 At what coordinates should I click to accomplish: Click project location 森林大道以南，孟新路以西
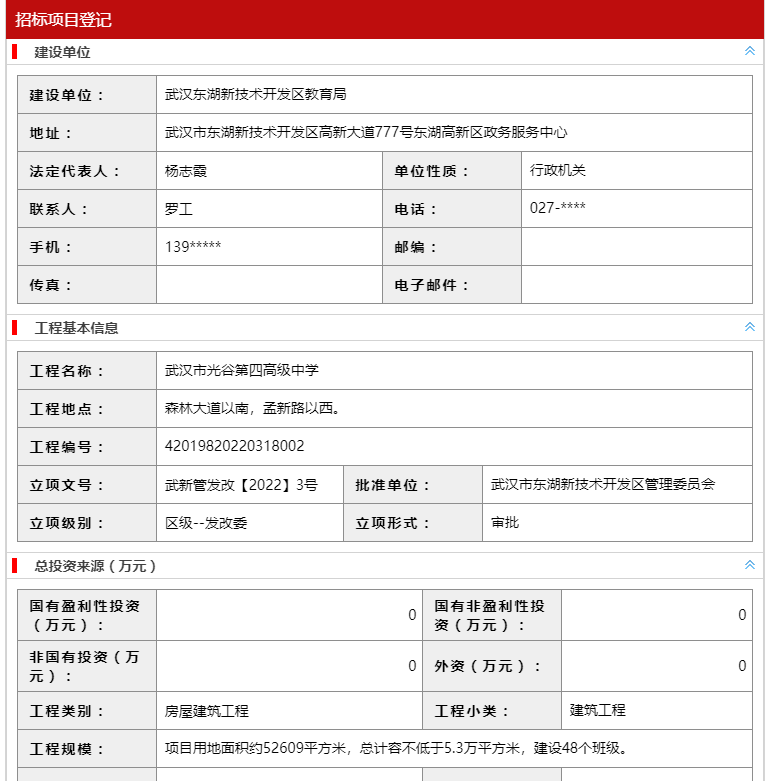coord(253,408)
